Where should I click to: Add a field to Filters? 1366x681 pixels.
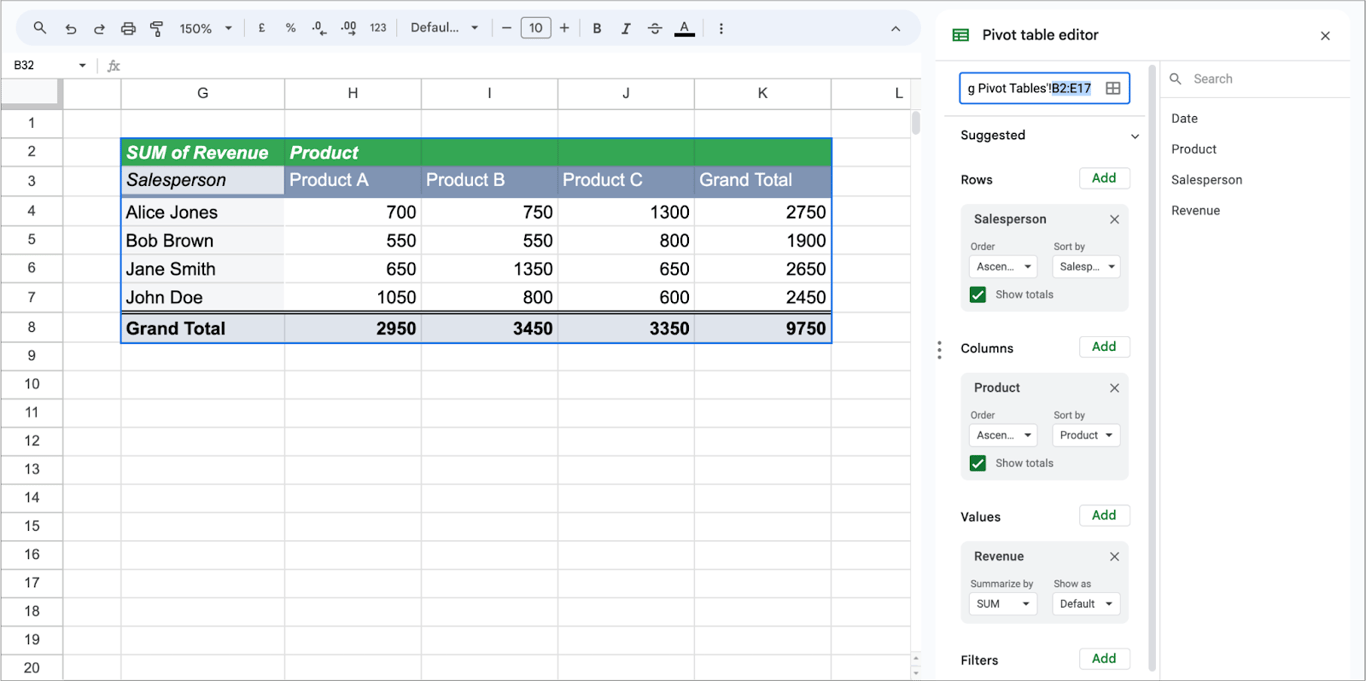1105,658
